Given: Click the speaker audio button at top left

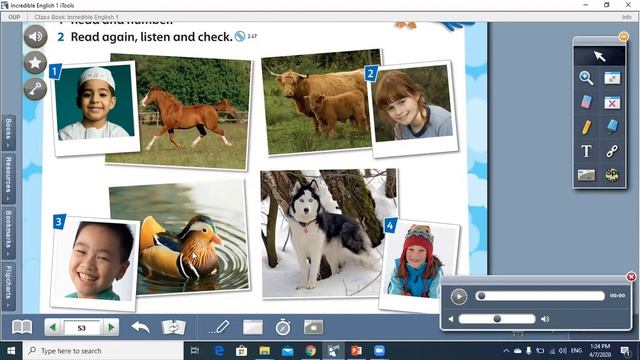Looking at the screenshot, I should pos(36,37).
